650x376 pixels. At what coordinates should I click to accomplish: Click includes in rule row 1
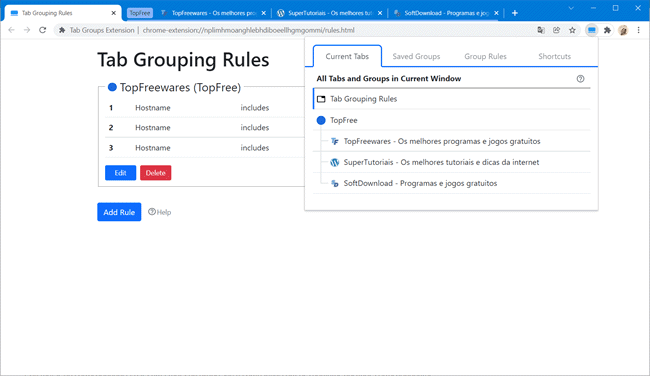pos(255,108)
